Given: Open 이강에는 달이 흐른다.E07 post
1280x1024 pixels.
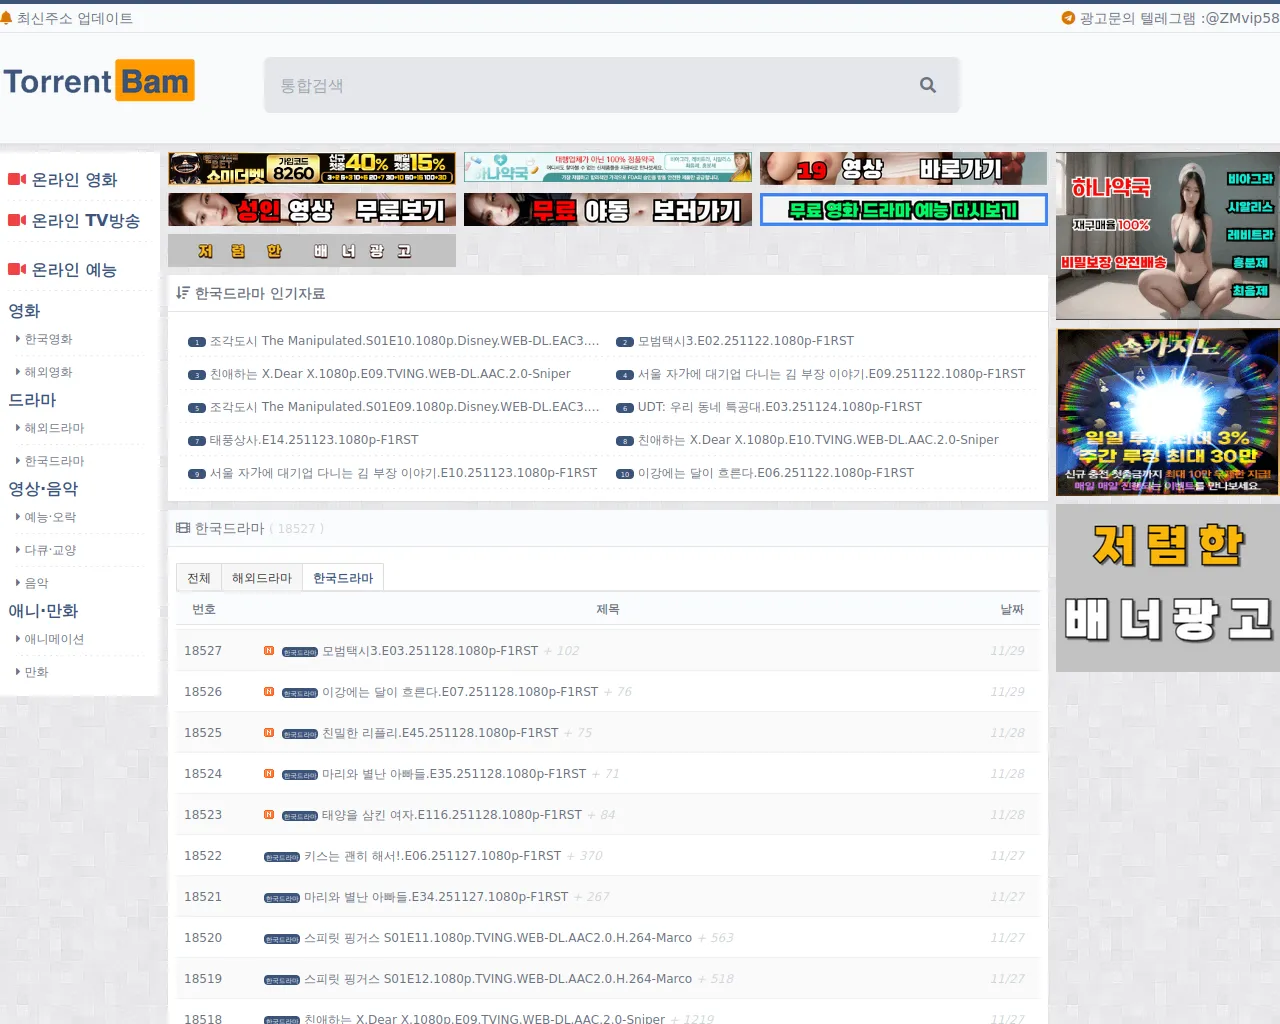Looking at the screenshot, I should (460, 692).
